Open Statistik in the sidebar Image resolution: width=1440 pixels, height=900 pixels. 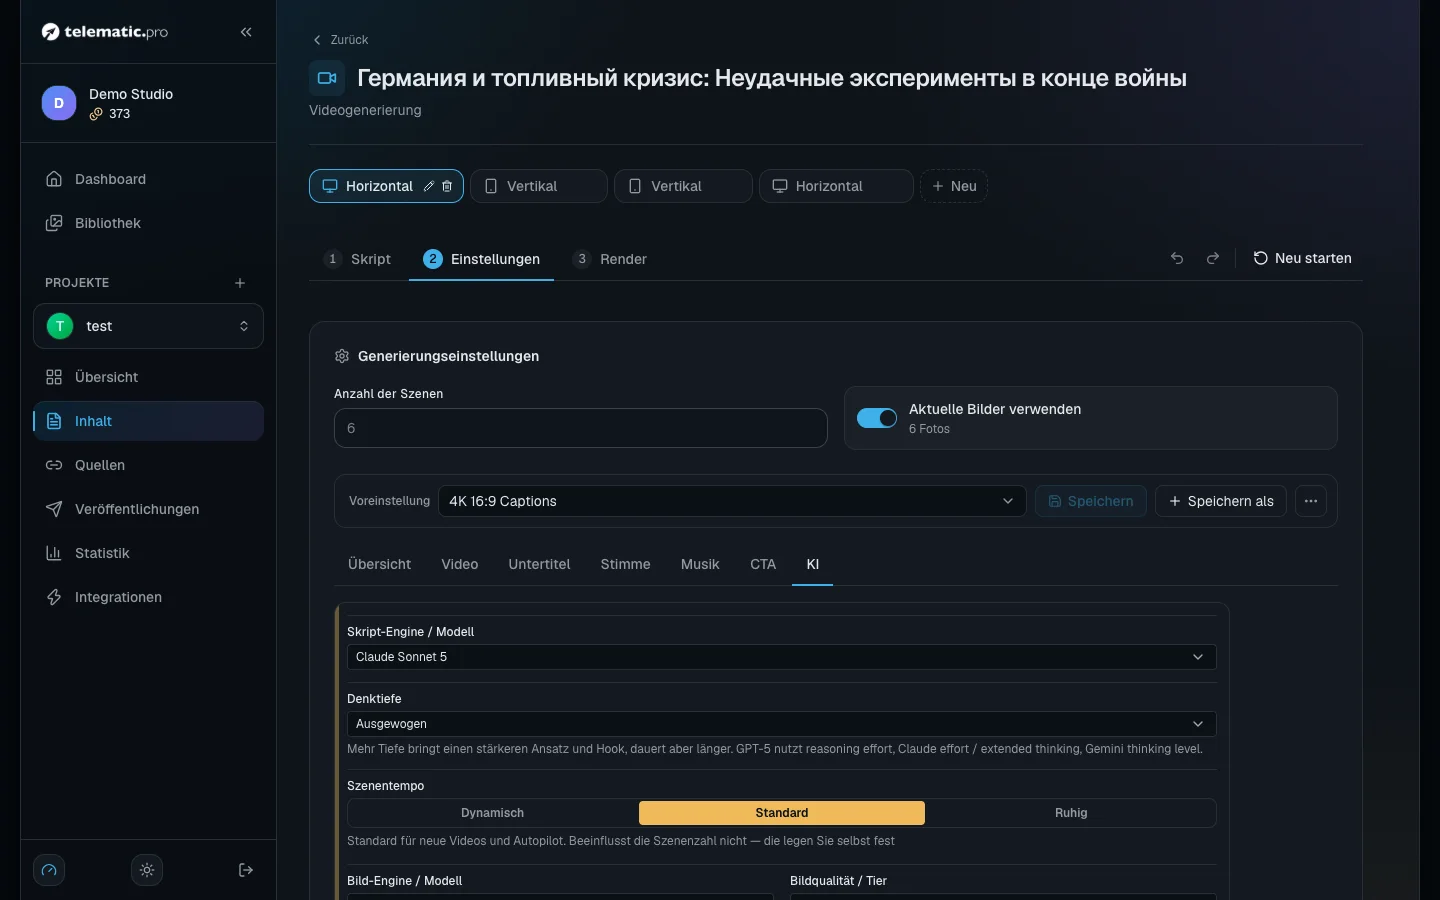pyautogui.click(x=148, y=553)
